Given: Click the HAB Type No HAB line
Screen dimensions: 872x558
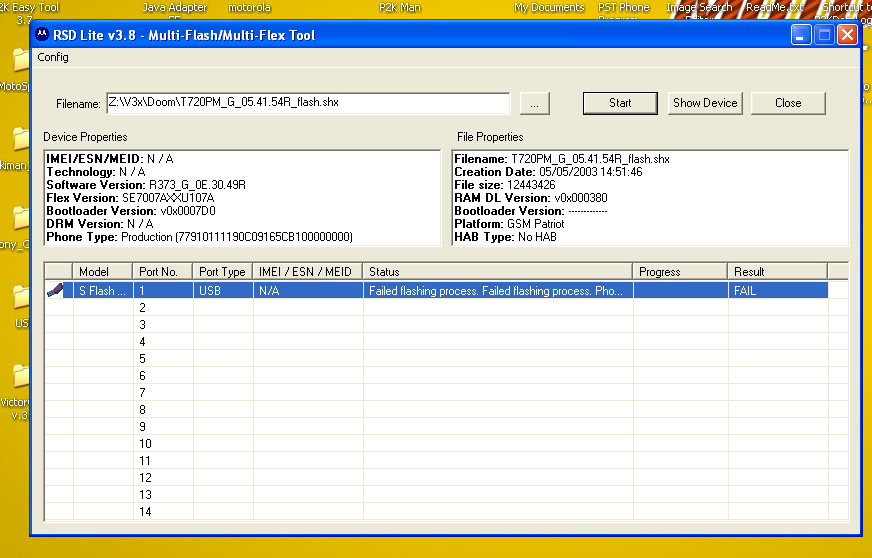Looking at the screenshot, I should pos(505,237).
